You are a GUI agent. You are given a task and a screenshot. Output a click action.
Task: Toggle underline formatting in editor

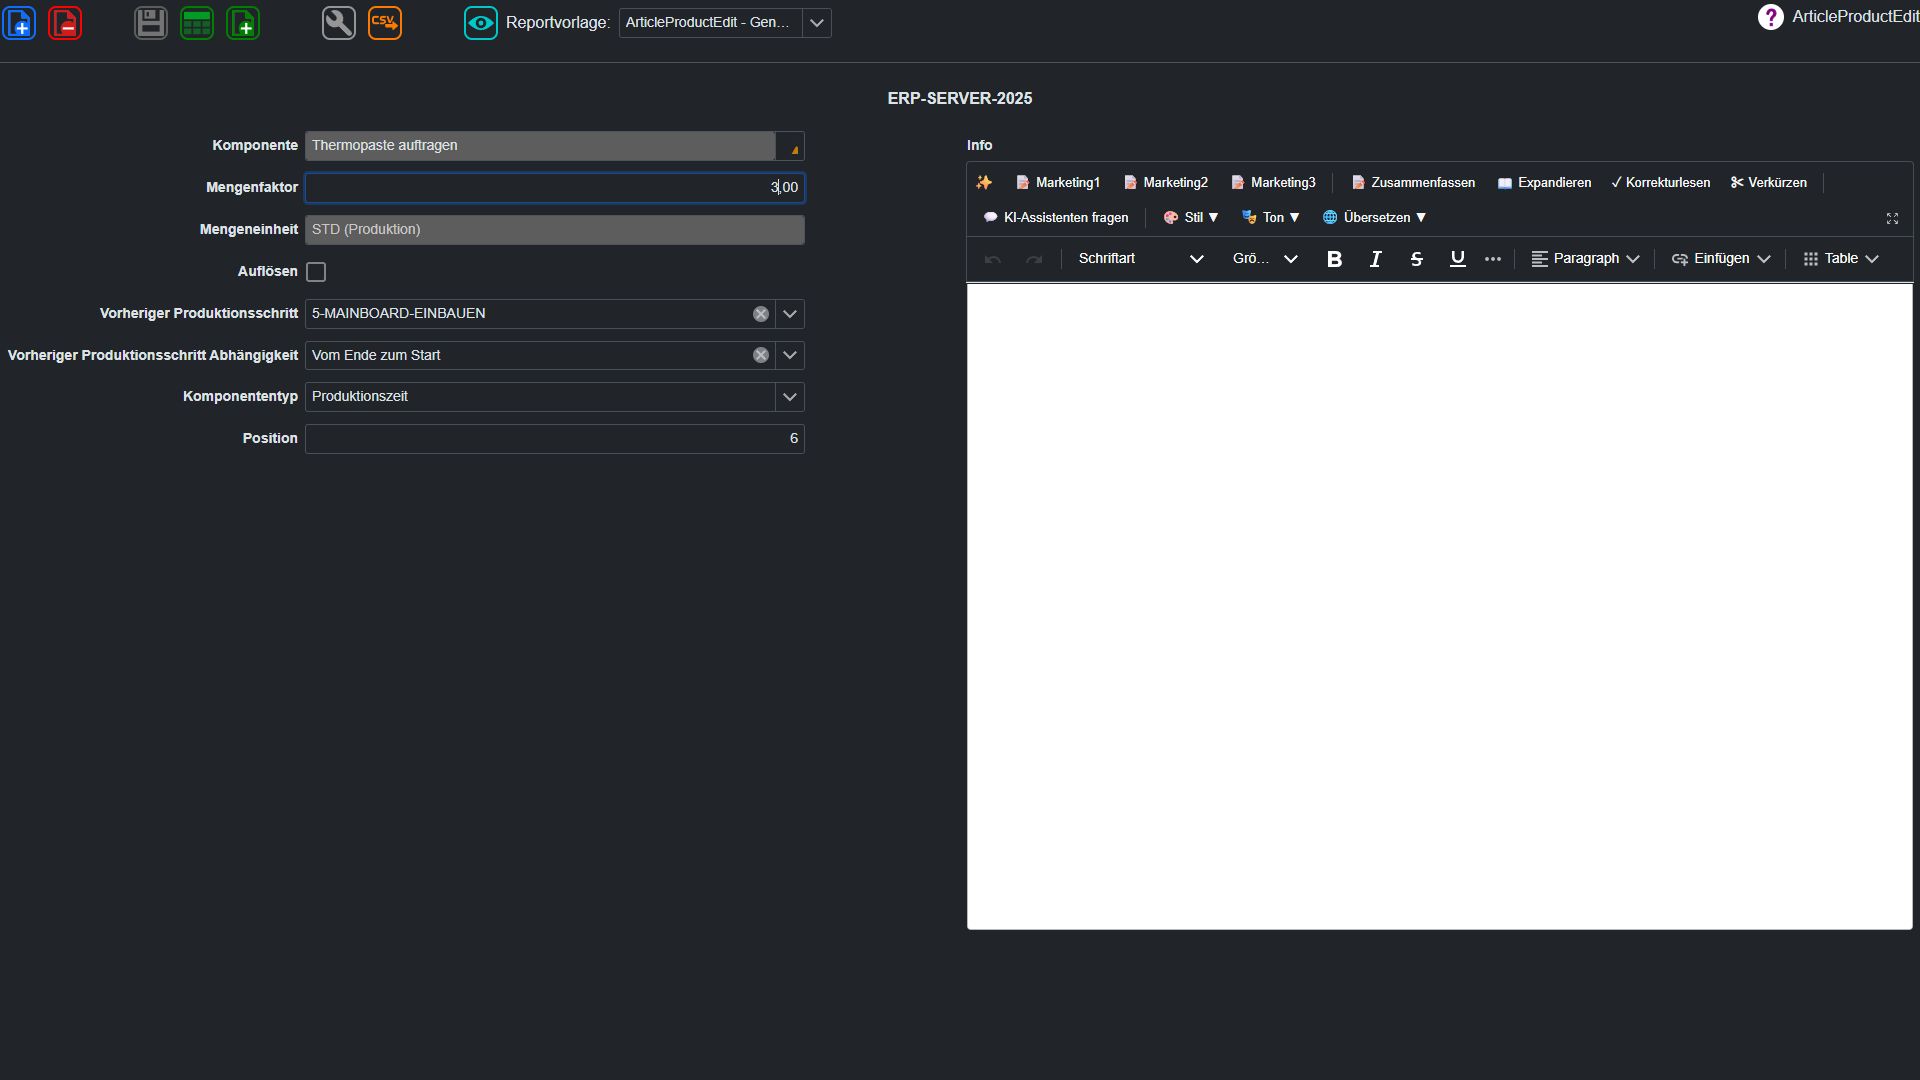[x=1458, y=259]
